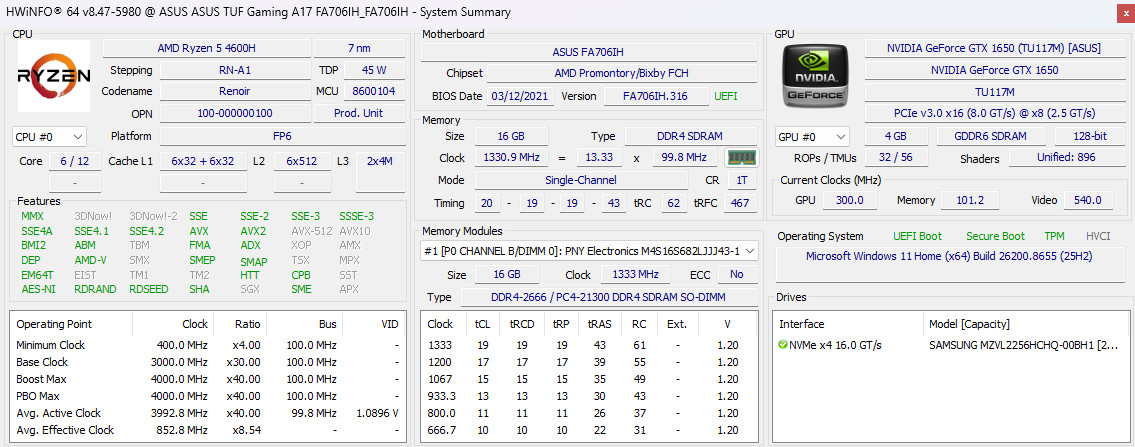
Task: Select the Renoir codename field
Action: (235, 92)
